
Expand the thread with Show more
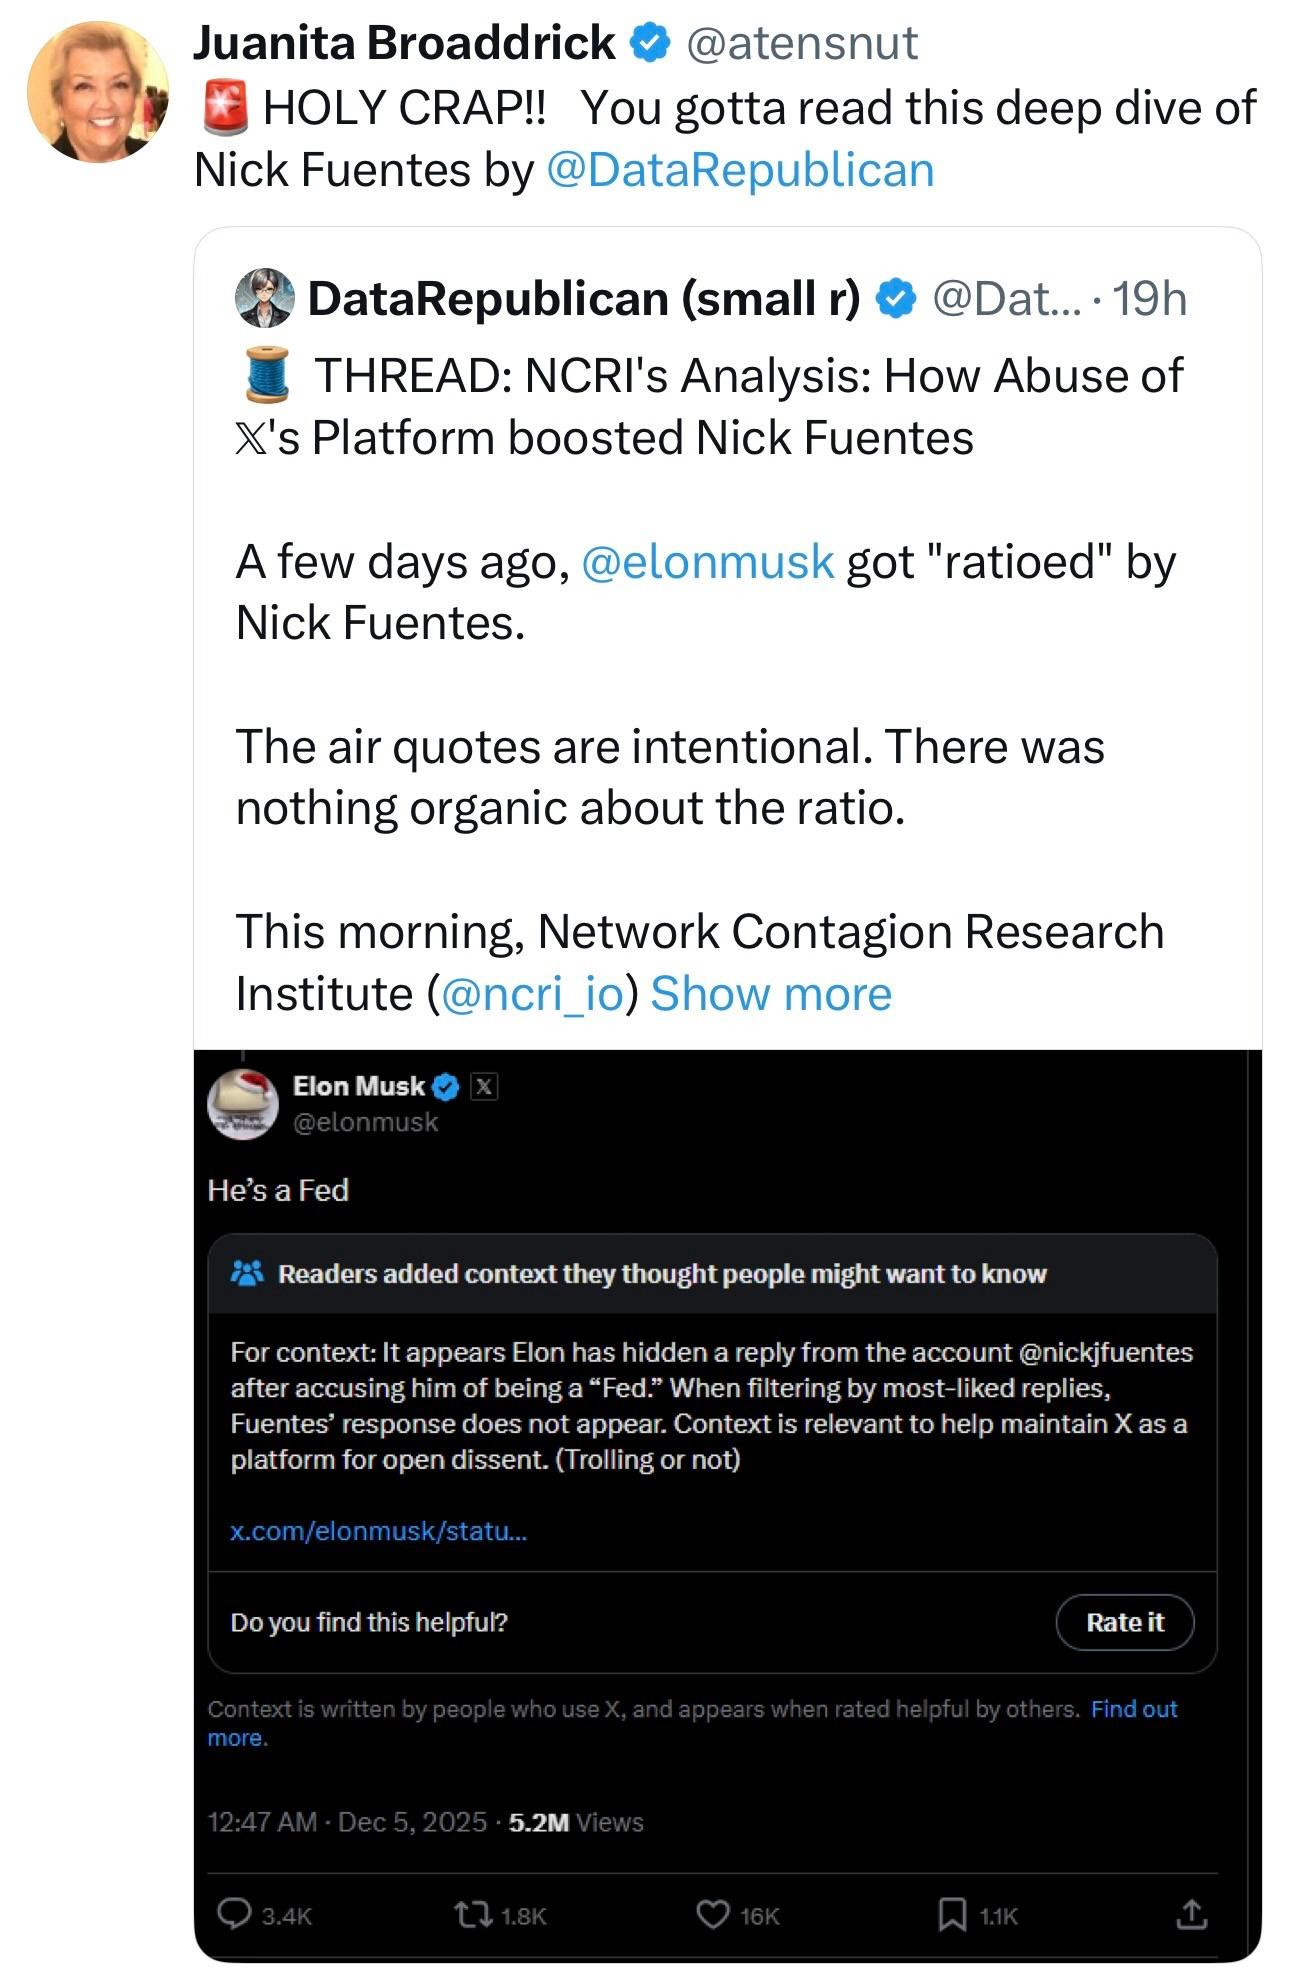[770, 994]
